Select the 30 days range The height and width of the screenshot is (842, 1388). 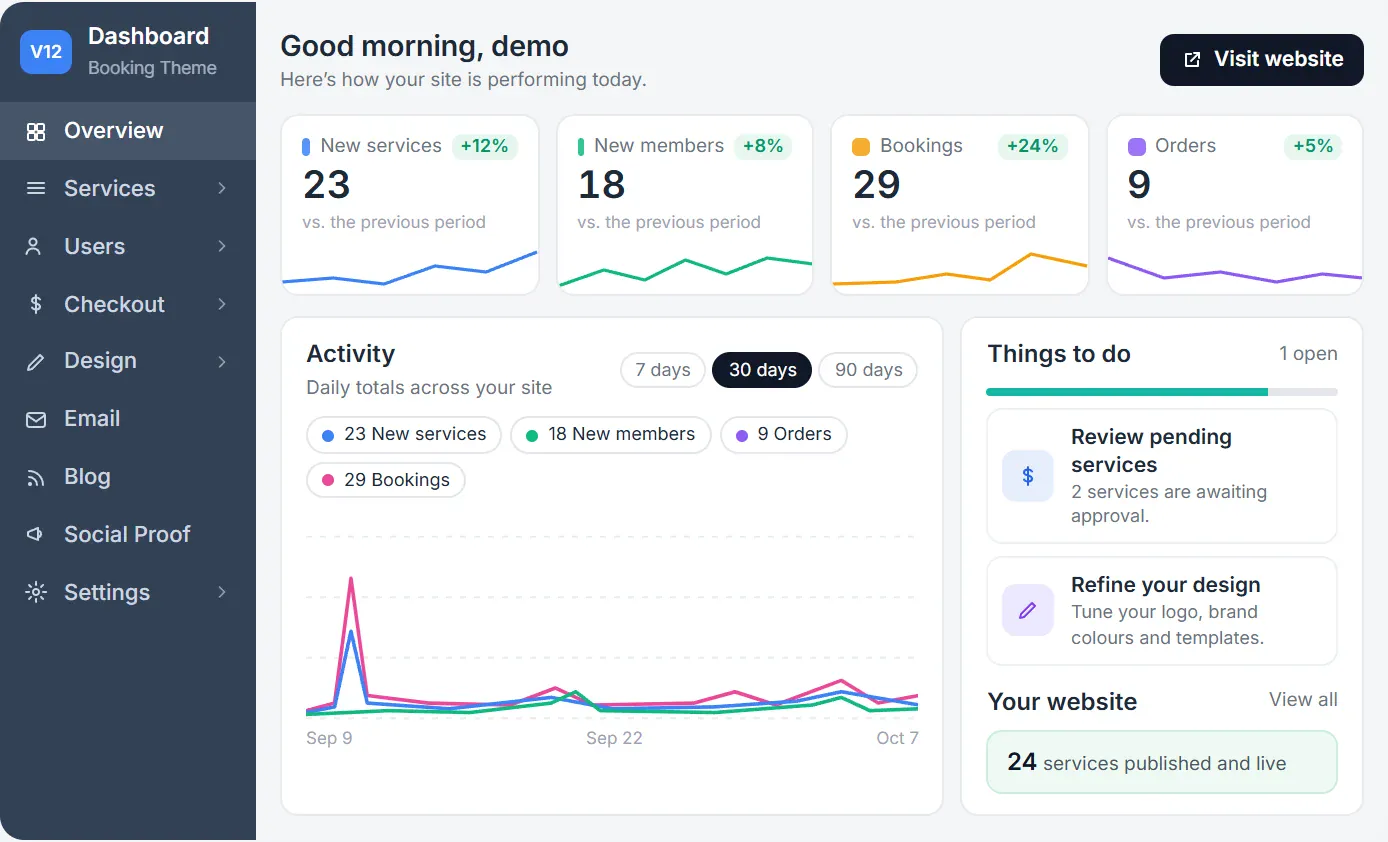click(x=763, y=370)
